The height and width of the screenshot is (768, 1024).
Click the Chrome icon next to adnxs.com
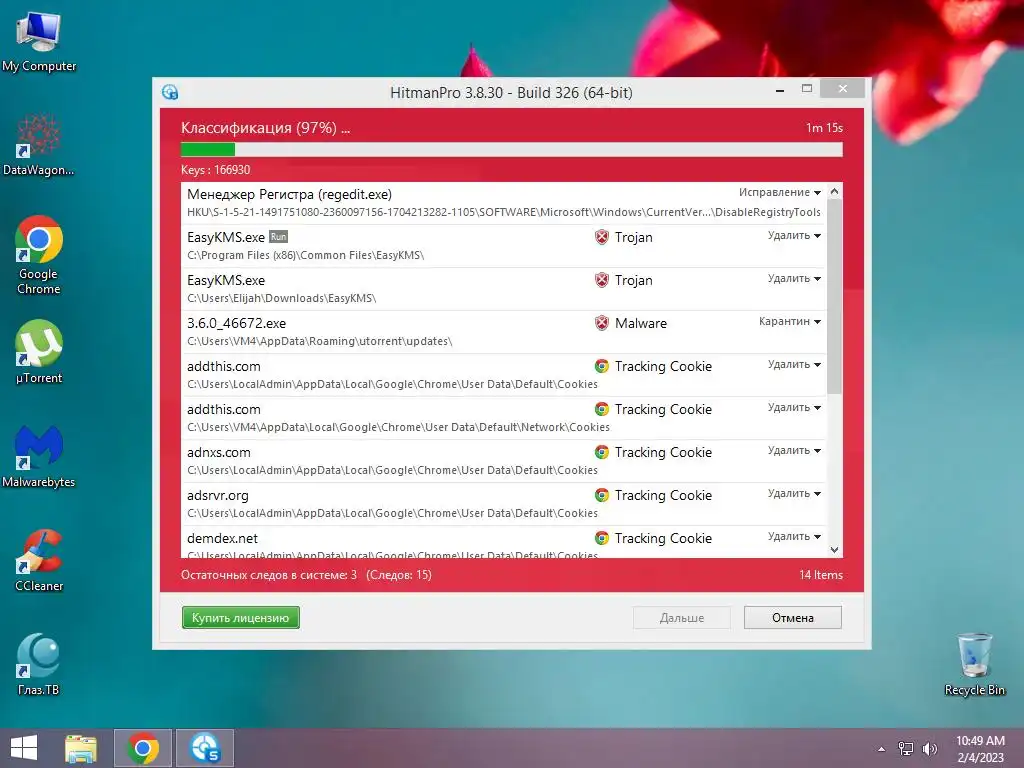point(601,453)
